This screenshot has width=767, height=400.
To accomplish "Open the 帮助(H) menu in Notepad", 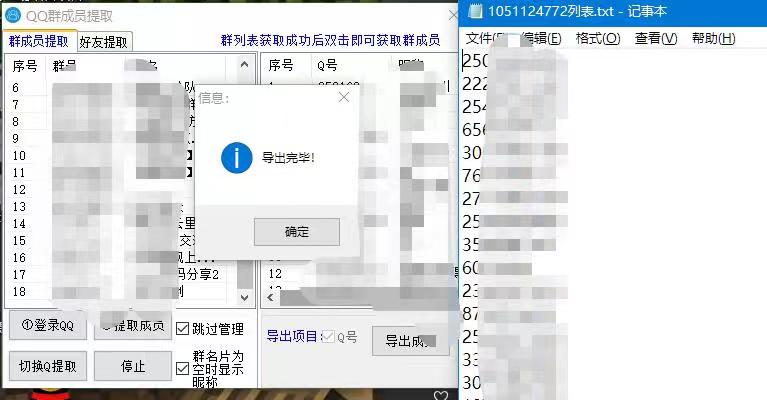I will tap(713, 39).
